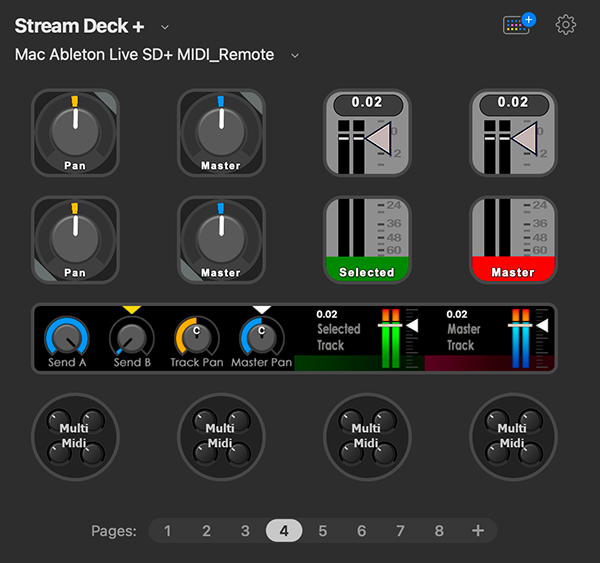Select the fourth Multi Midi dial
Image resolution: width=600 pixels, height=563 pixels.
coord(513,437)
